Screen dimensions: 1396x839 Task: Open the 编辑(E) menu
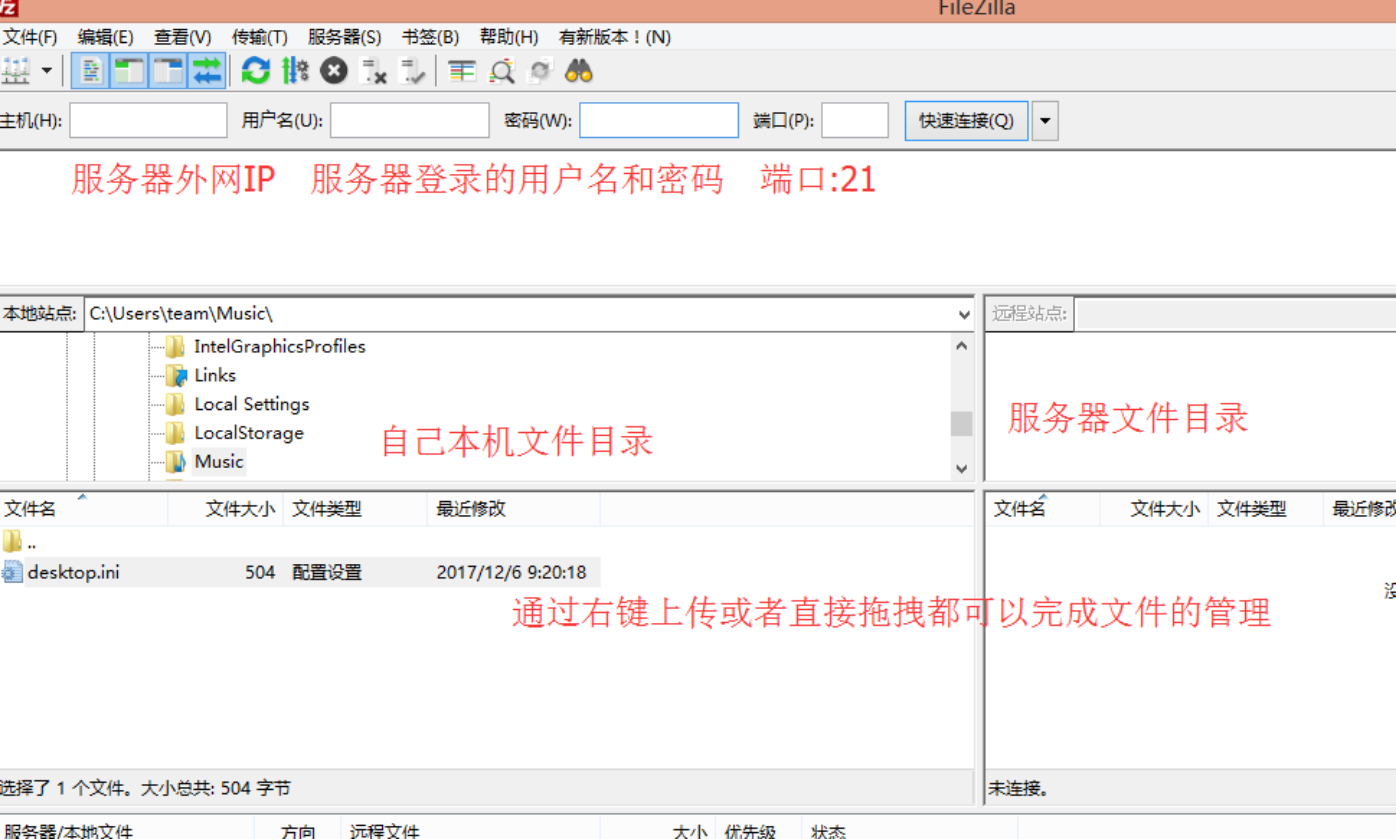[x=106, y=37]
